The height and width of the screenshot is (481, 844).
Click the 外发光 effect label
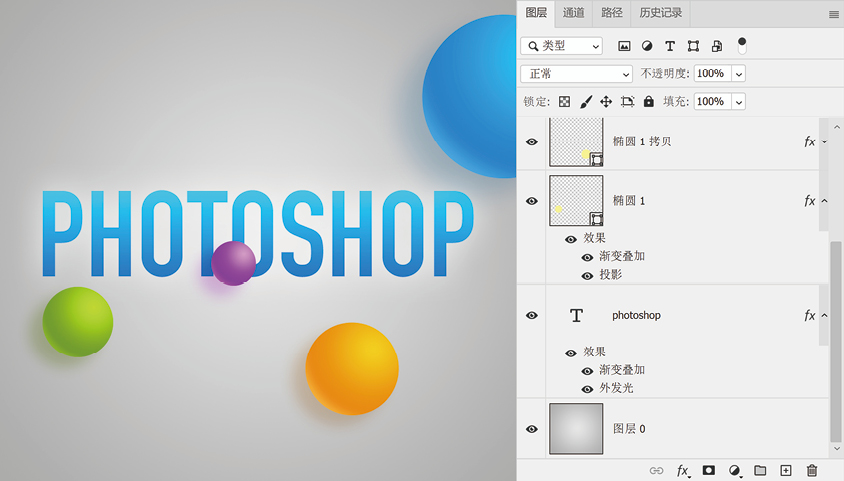point(617,388)
